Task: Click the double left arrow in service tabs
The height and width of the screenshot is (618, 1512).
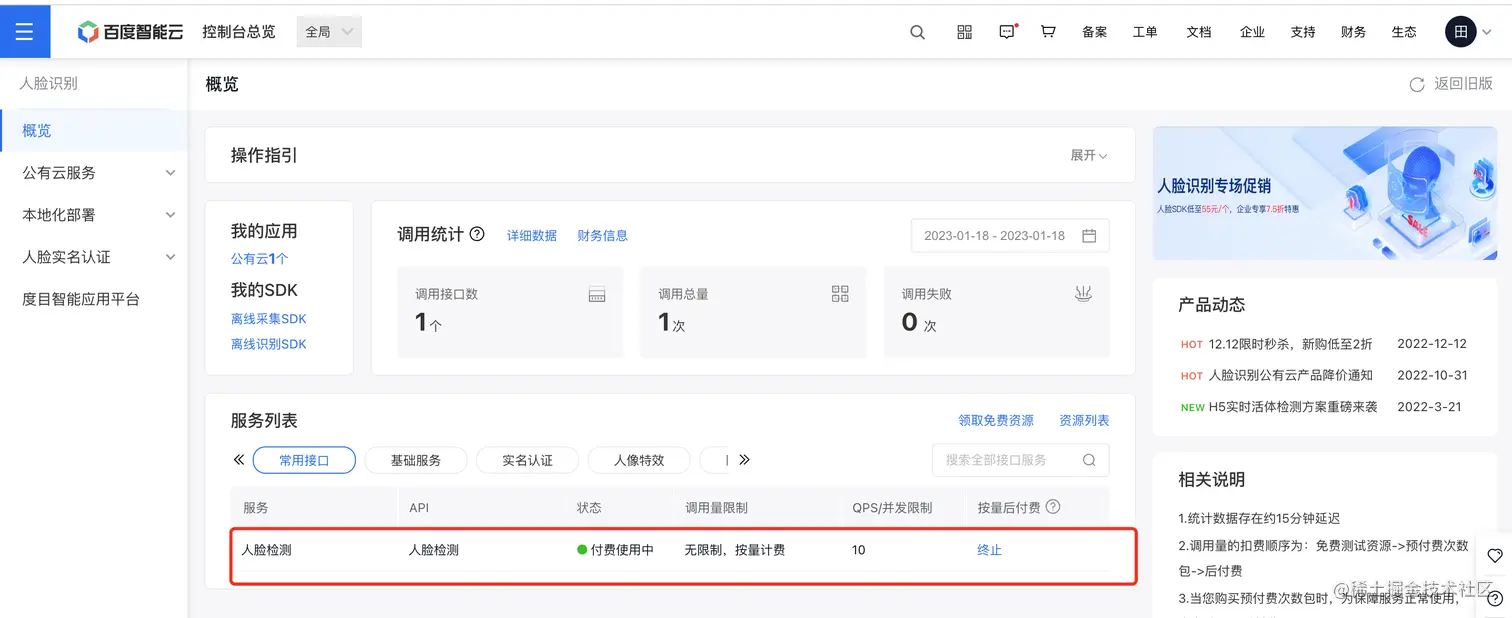Action: (239, 460)
